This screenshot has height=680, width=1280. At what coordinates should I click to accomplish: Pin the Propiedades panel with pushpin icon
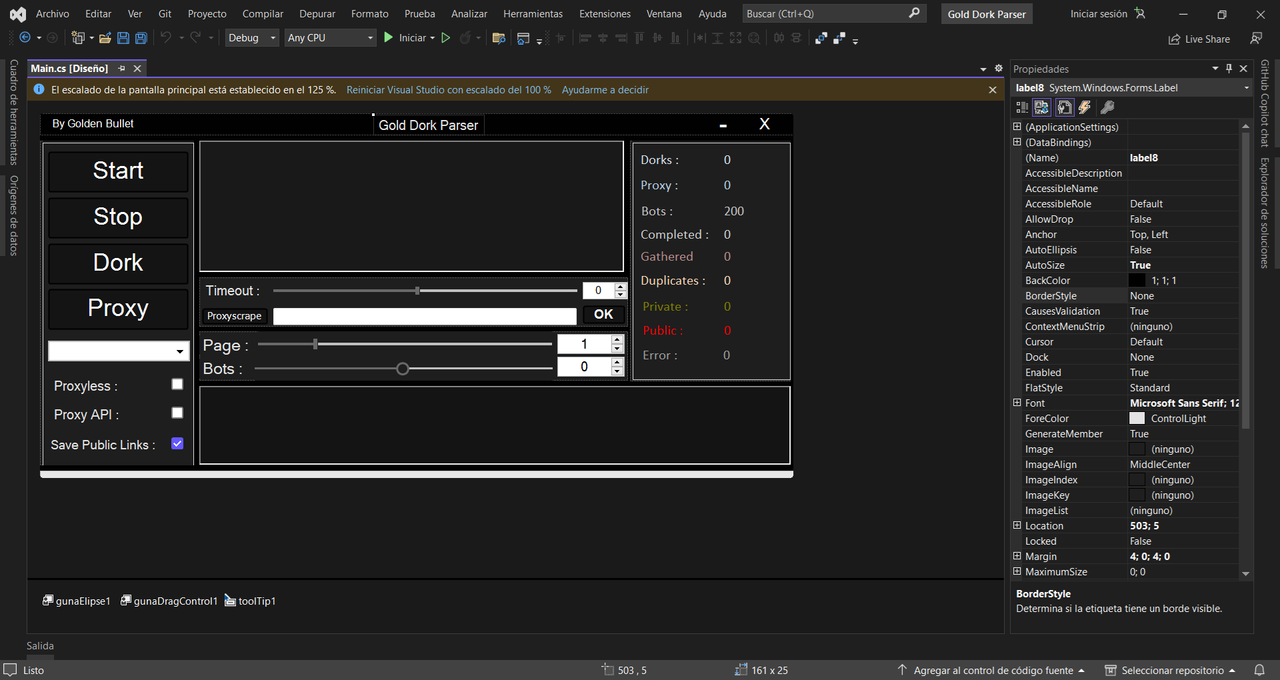(x=1229, y=68)
